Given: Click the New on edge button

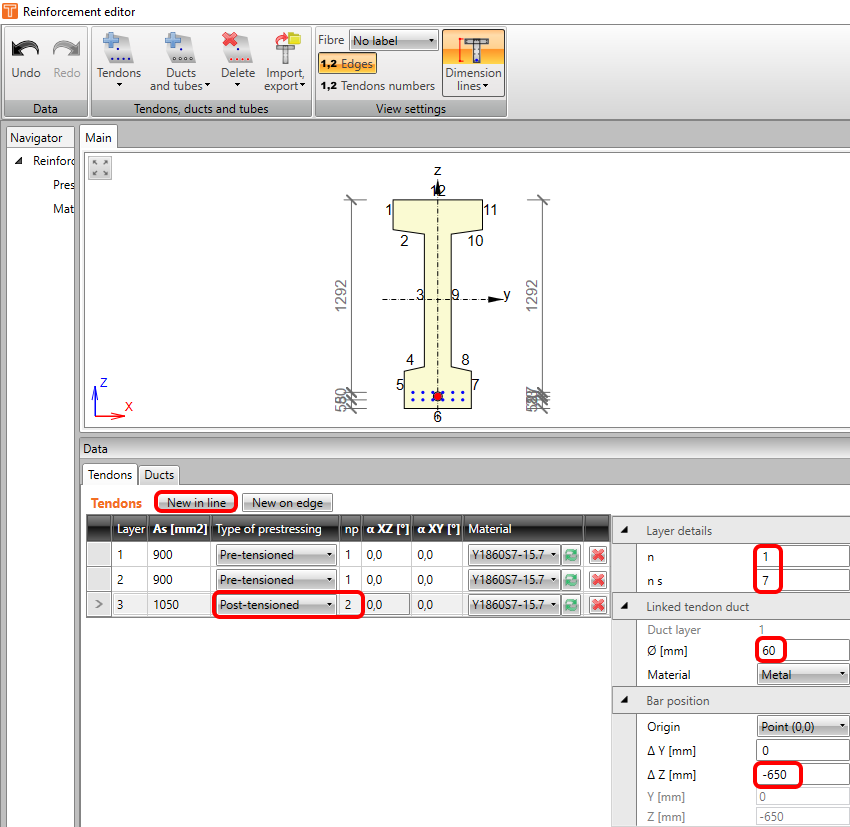Looking at the screenshot, I should (x=288, y=503).
